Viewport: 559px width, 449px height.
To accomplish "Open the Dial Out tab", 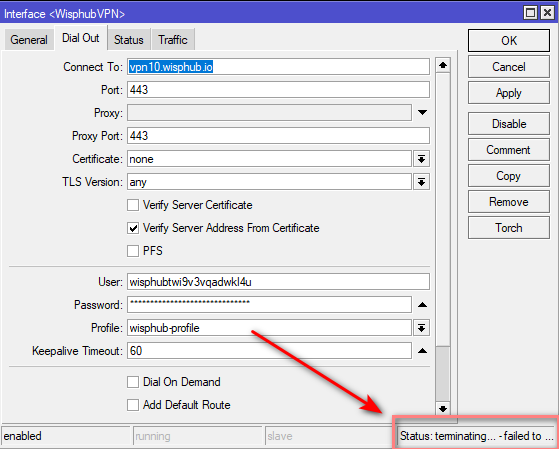I will (x=81, y=38).
